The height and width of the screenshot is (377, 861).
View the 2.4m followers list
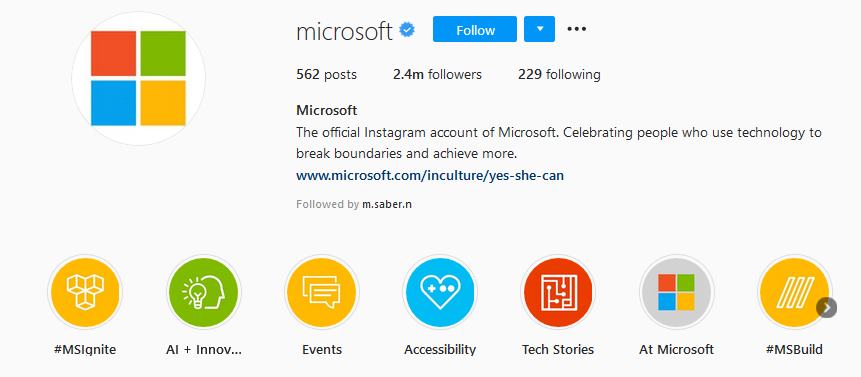tap(437, 74)
